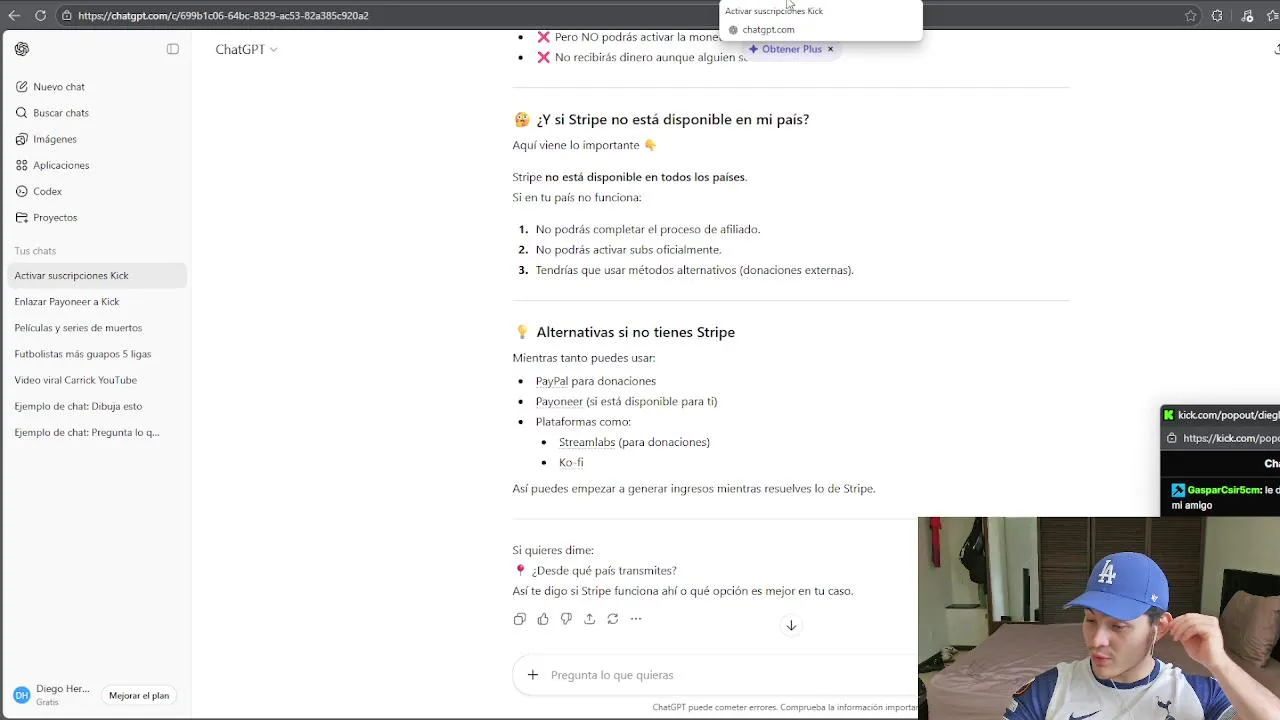Screen dimensions: 1280x720
Task: Click the Aplicaciones grid icon
Action: tap(22, 165)
